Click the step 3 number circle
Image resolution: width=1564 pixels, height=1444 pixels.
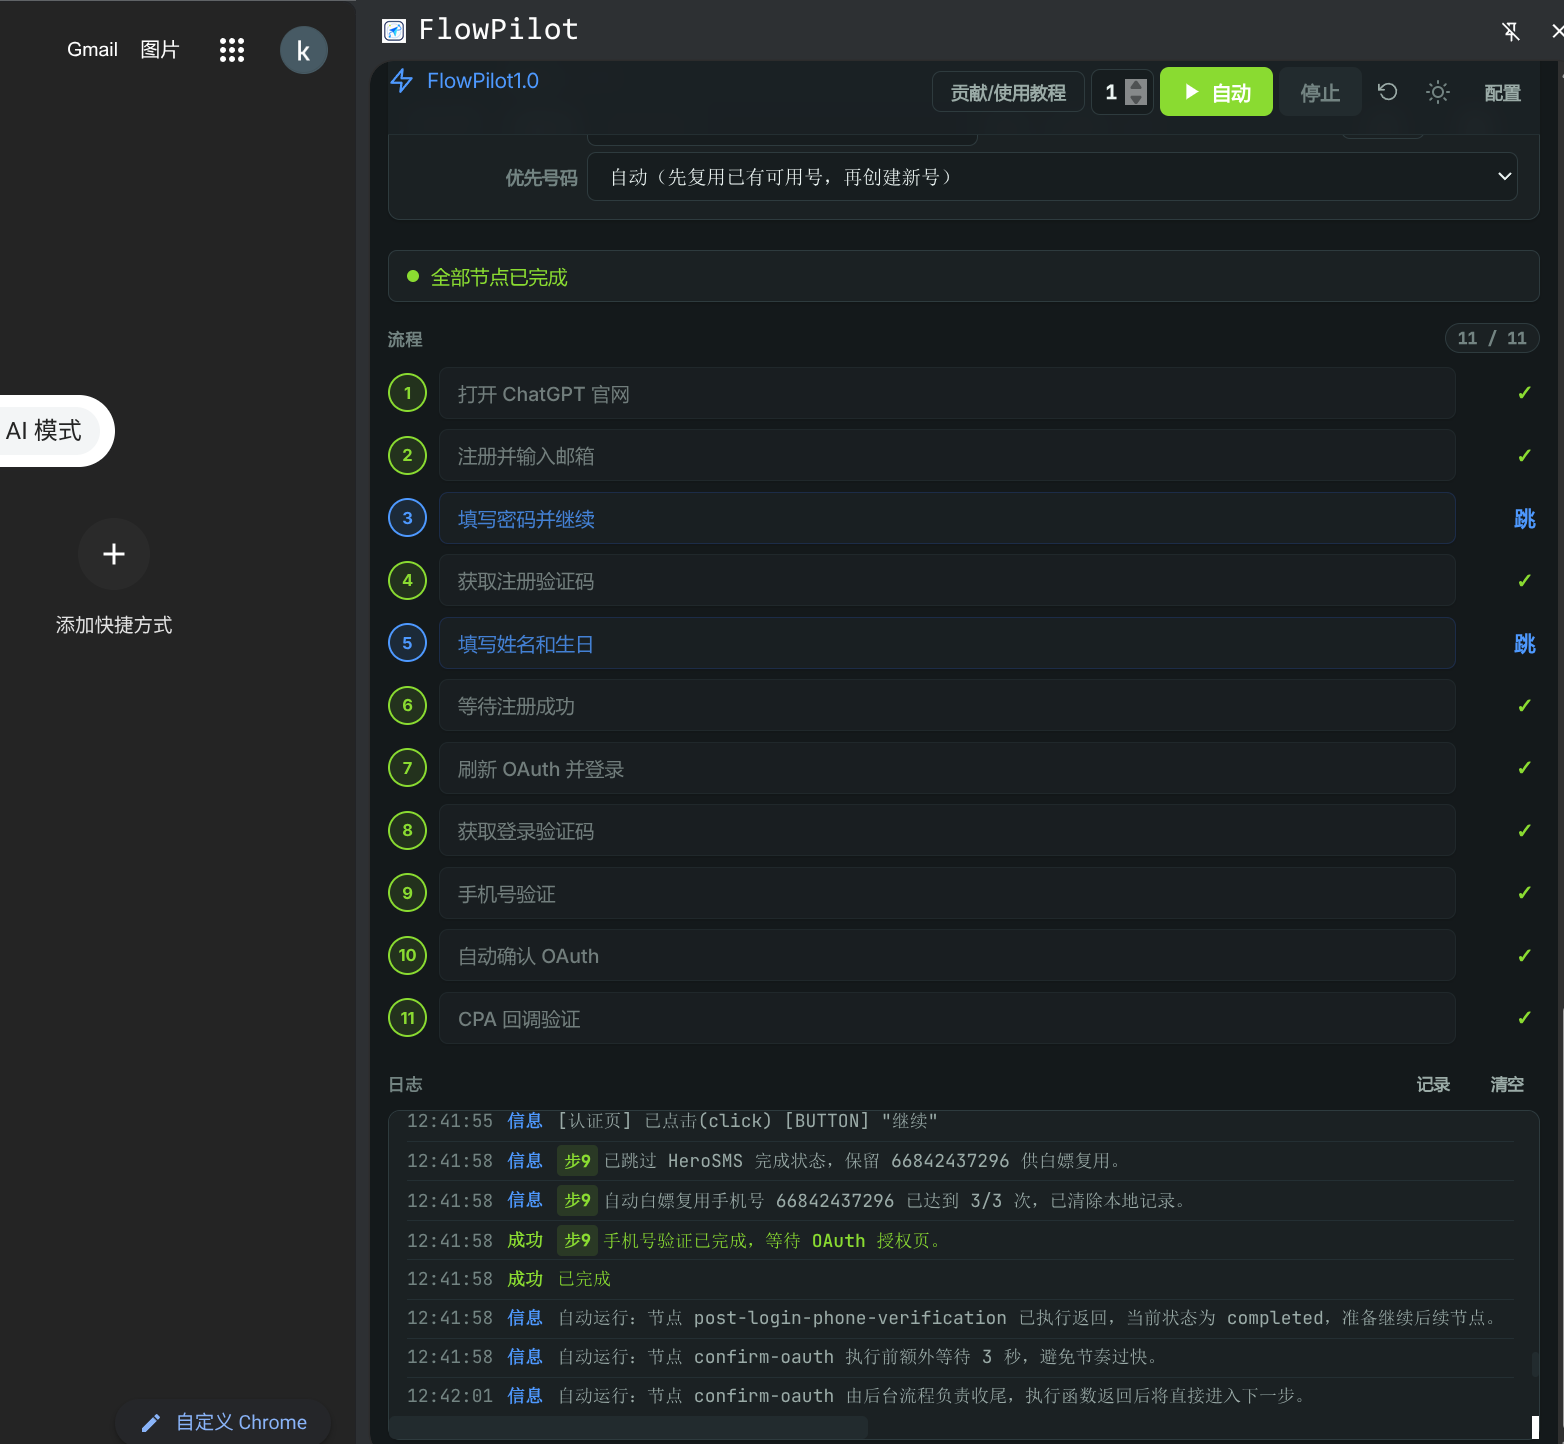[407, 518]
